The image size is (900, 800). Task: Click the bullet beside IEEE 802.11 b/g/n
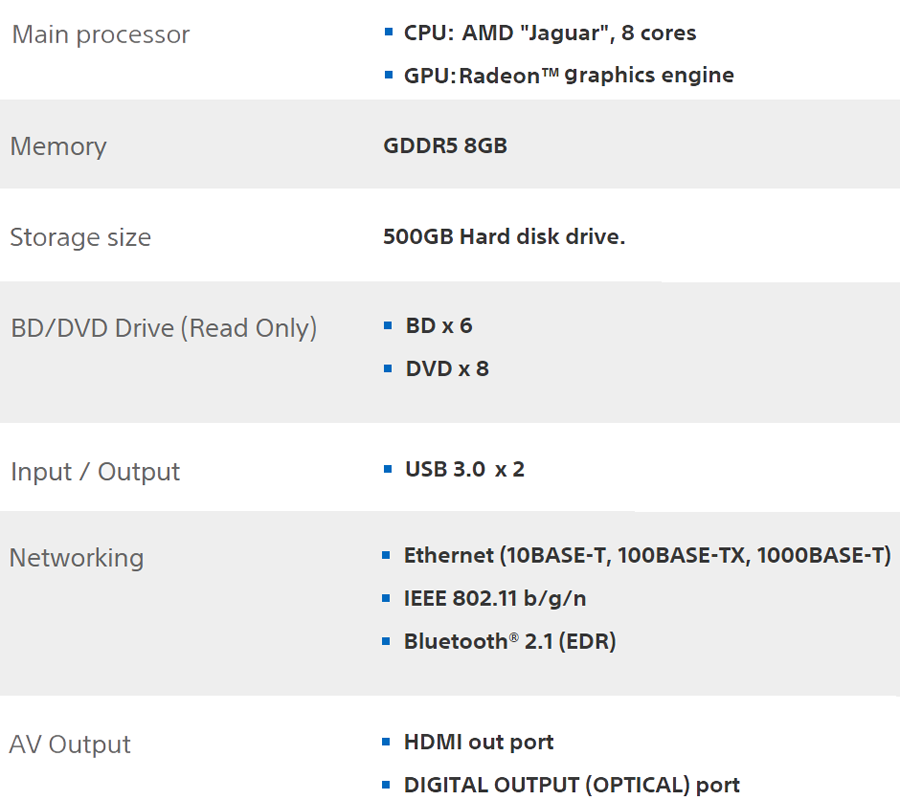[x=386, y=599]
